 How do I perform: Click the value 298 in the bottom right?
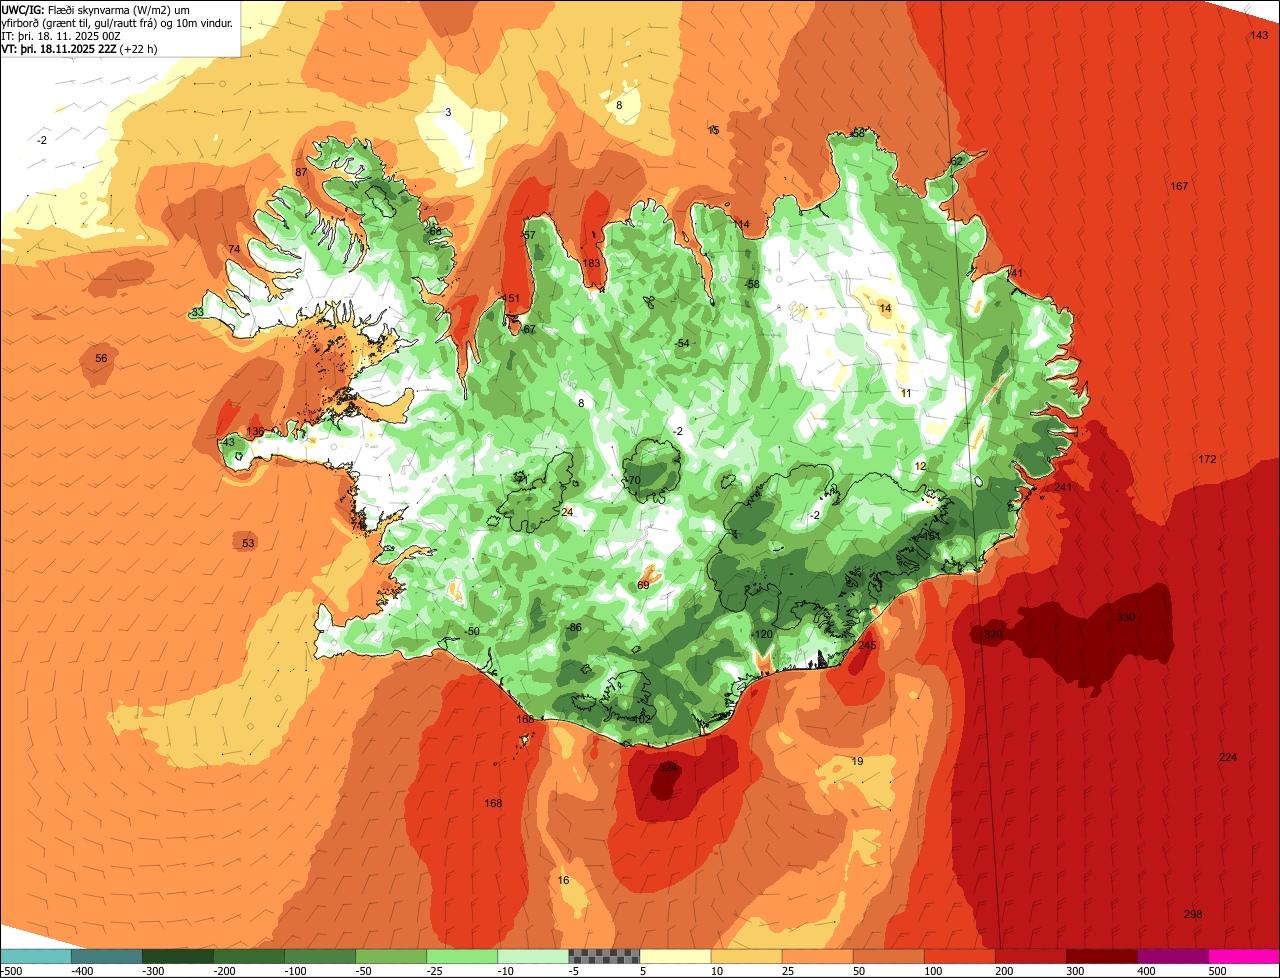(x=1193, y=914)
